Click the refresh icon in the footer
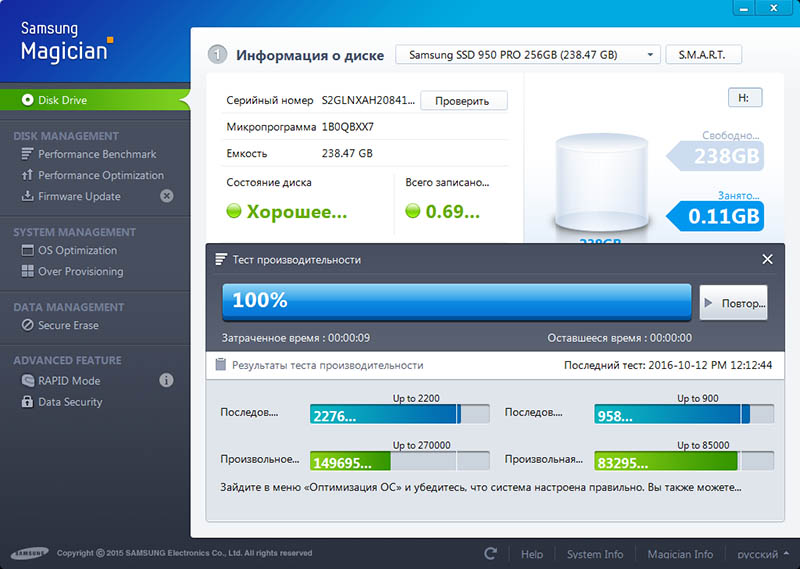Screen dimensions: 800x569 490,553
